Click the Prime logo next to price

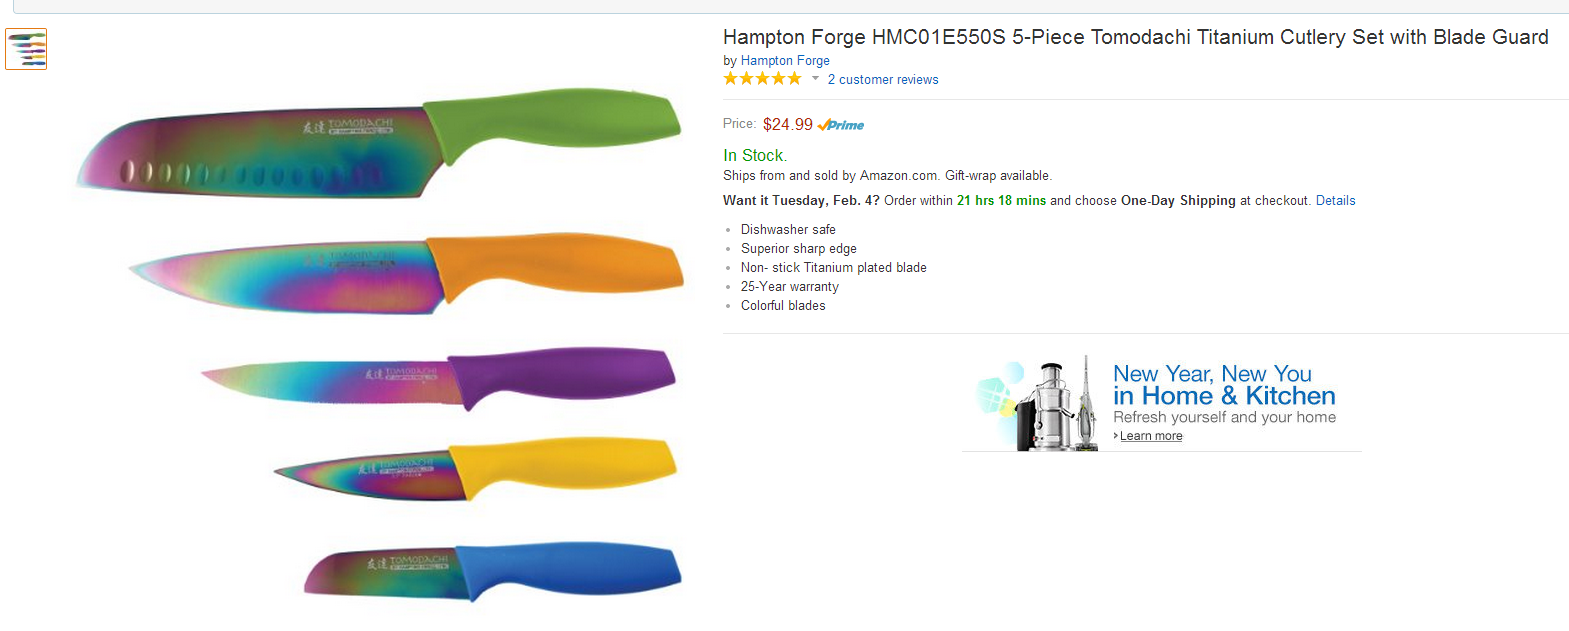click(x=841, y=125)
